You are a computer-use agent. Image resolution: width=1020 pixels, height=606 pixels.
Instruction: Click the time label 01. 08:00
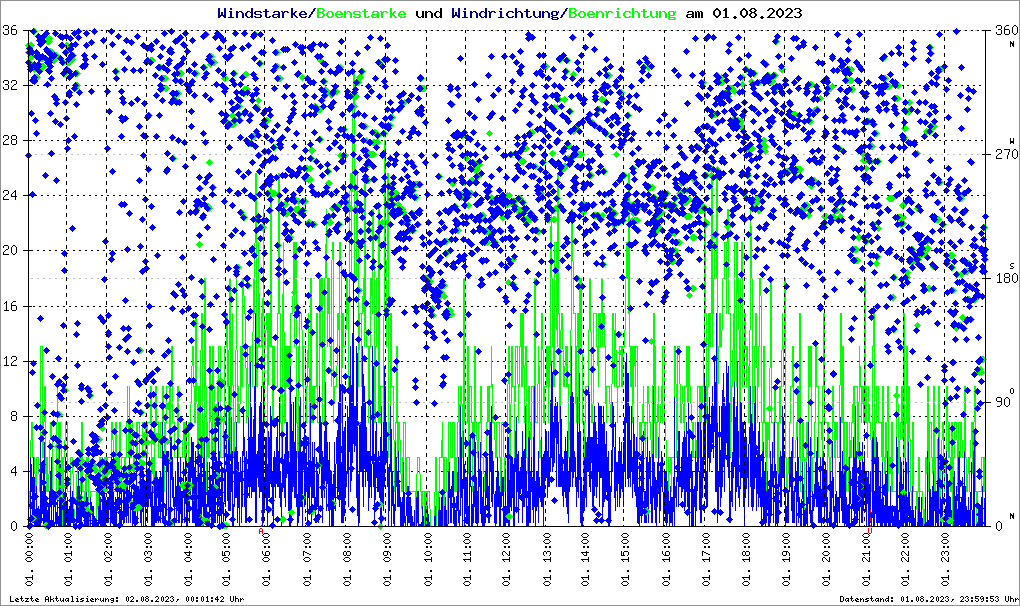pos(347,559)
